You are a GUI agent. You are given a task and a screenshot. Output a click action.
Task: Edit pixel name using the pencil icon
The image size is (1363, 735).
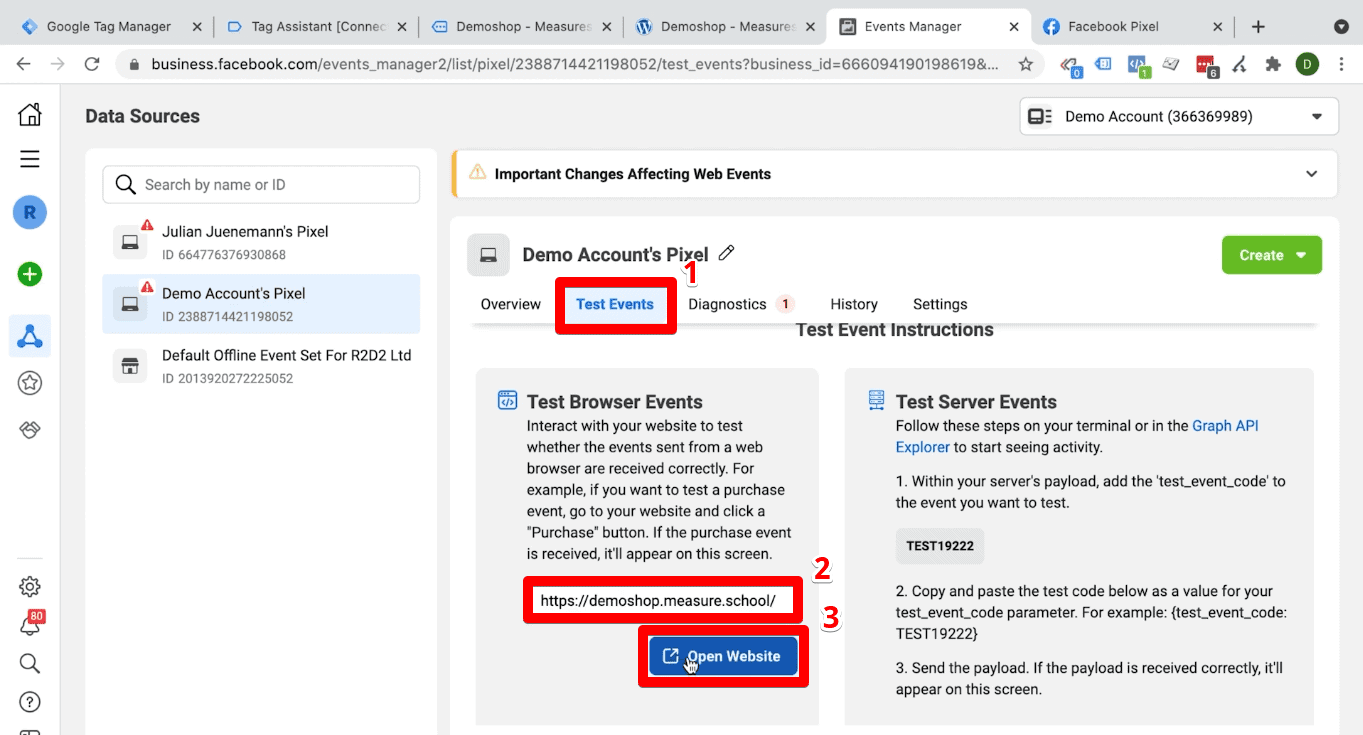click(726, 253)
